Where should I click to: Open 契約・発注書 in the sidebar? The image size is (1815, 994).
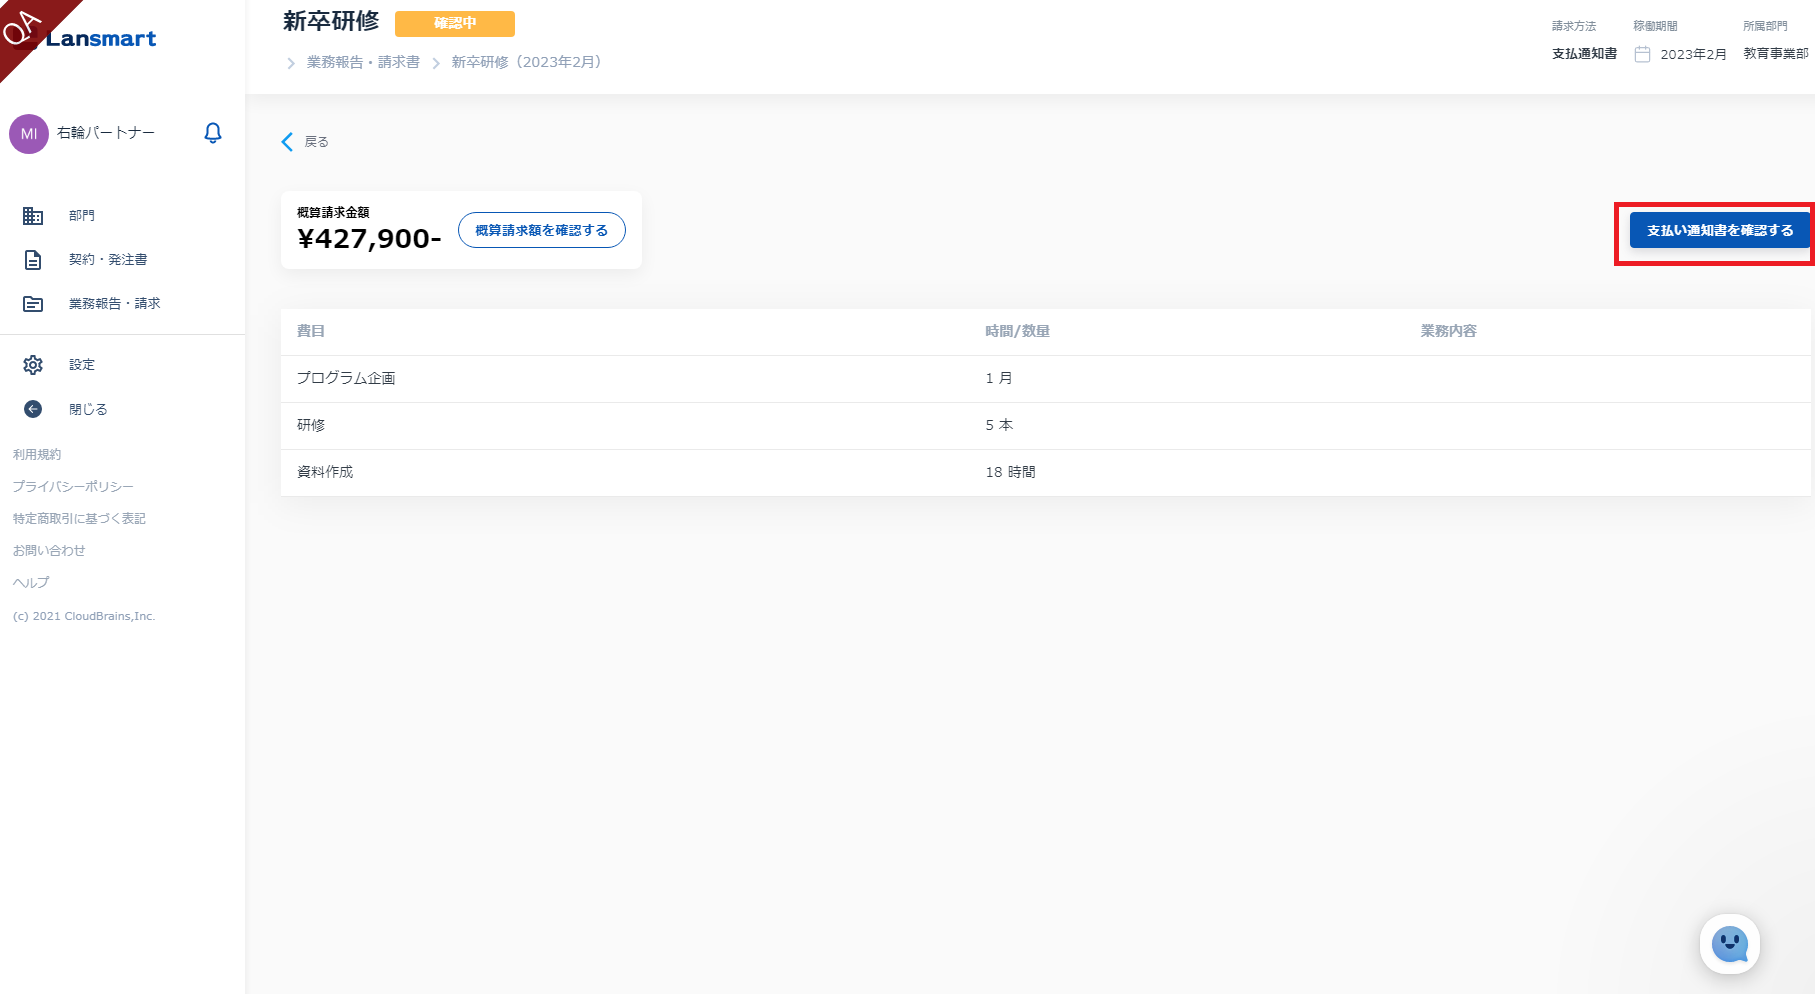pyautogui.click(x=108, y=260)
